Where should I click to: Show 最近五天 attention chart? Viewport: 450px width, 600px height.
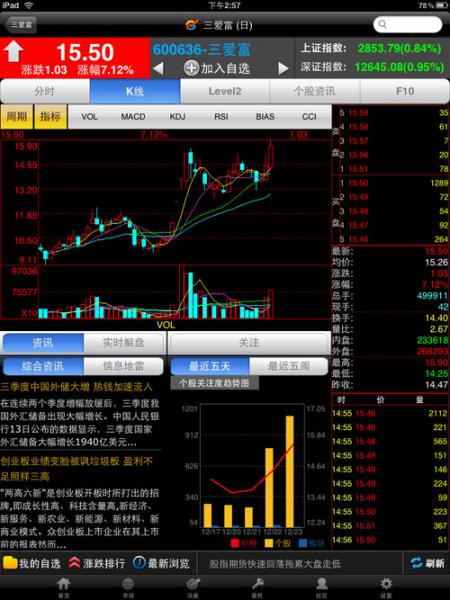(x=210, y=366)
